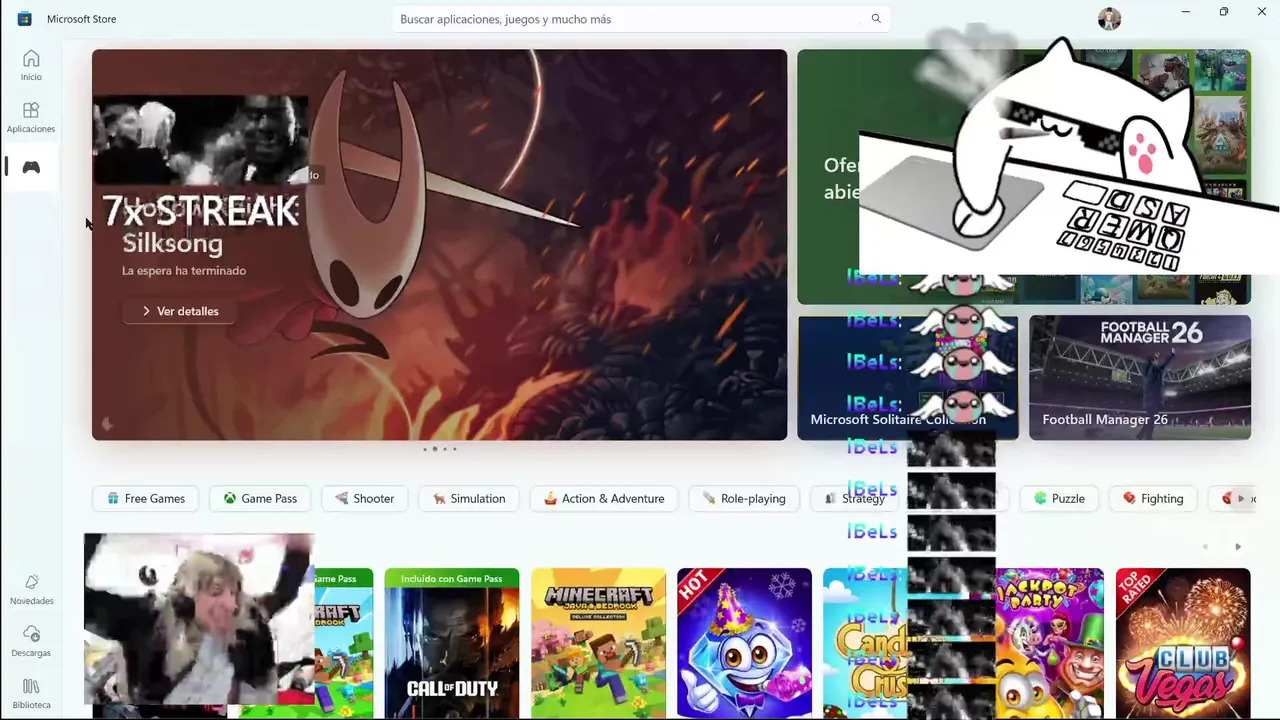Open Descargas in the sidebar

point(31,641)
